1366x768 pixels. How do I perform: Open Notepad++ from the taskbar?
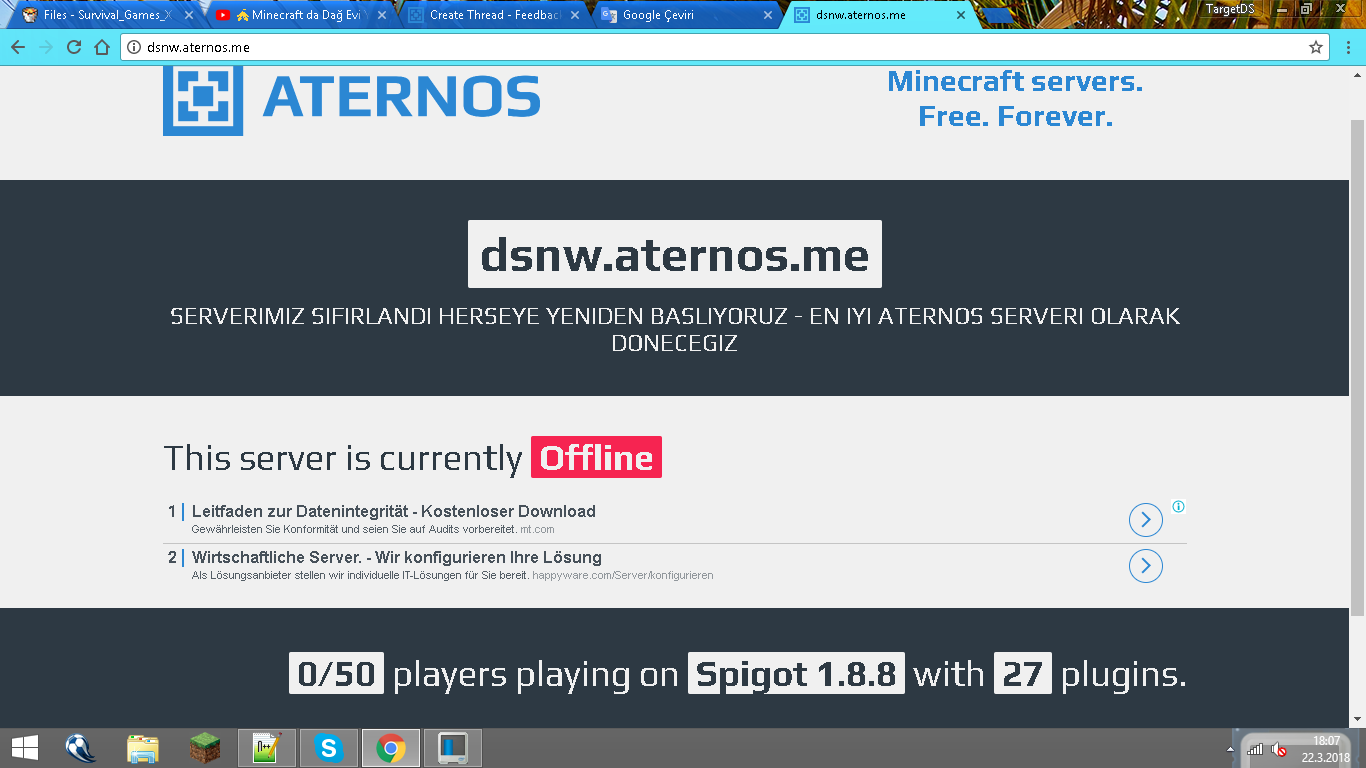pos(266,748)
